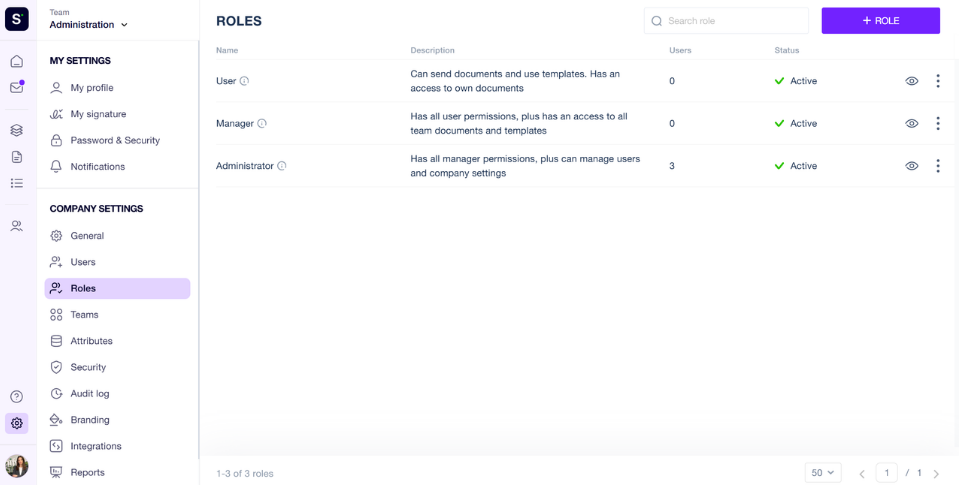View User role via eye icon
This screenshot has height=485, width=959.
(x=911, y=81)
